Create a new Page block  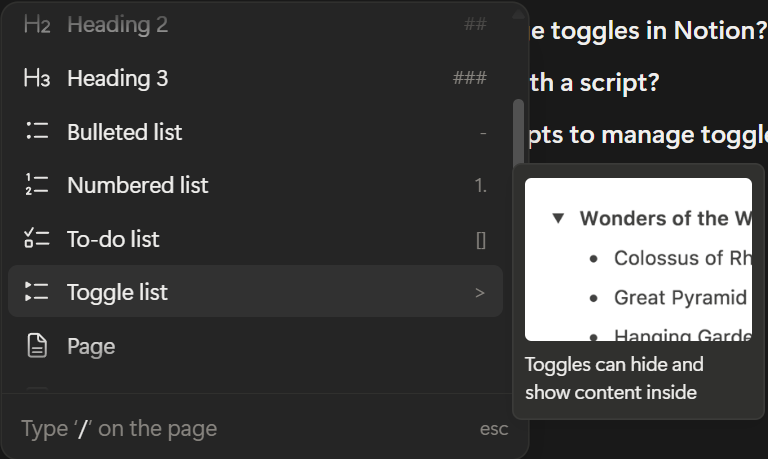point(91,346)
